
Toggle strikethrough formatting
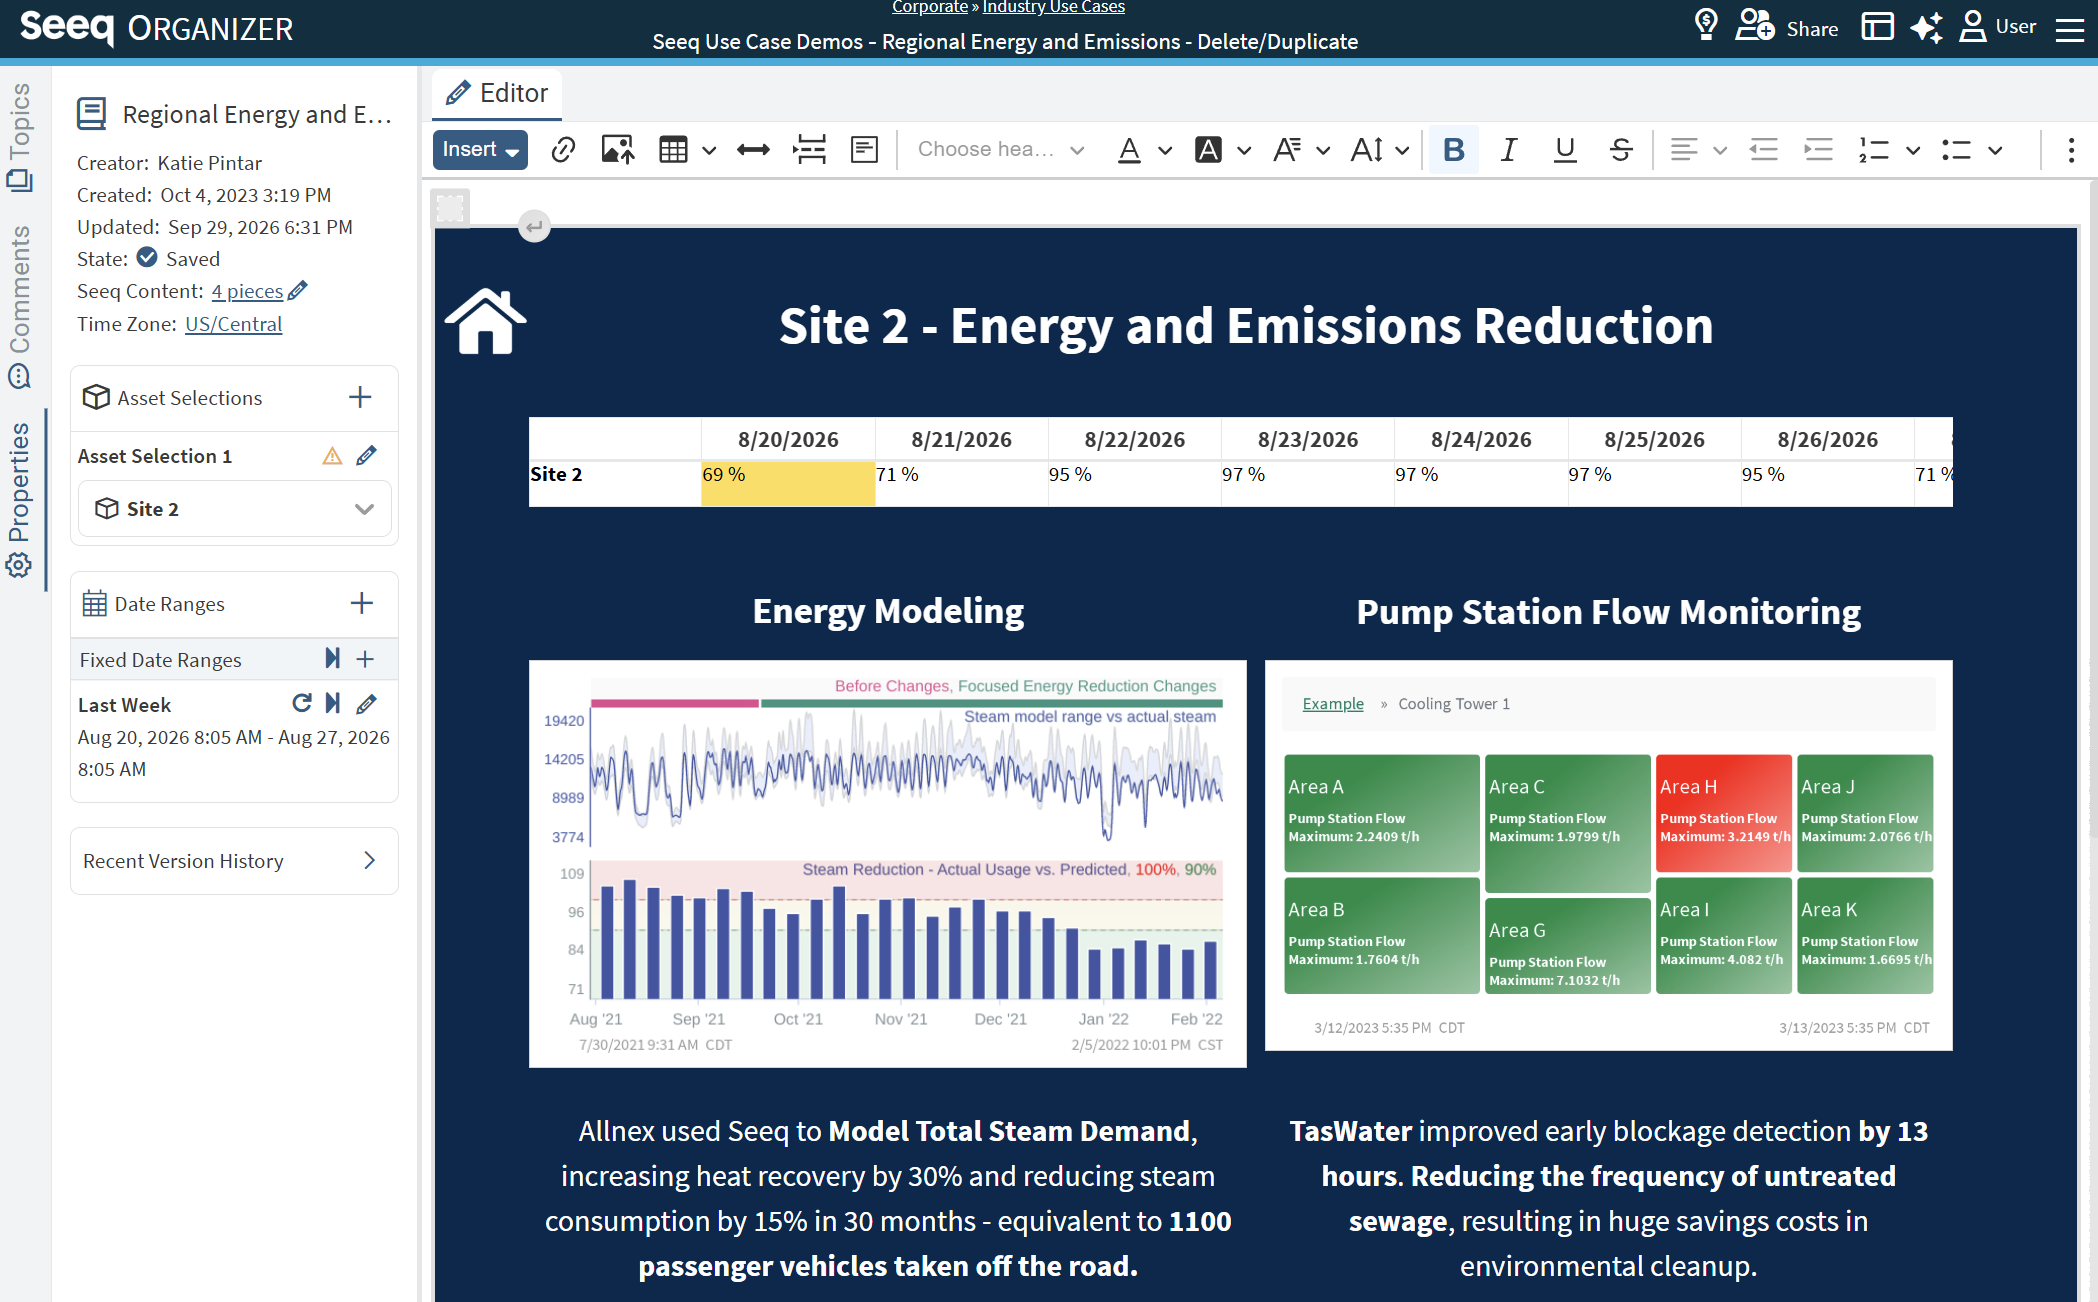coord(1621,150)
